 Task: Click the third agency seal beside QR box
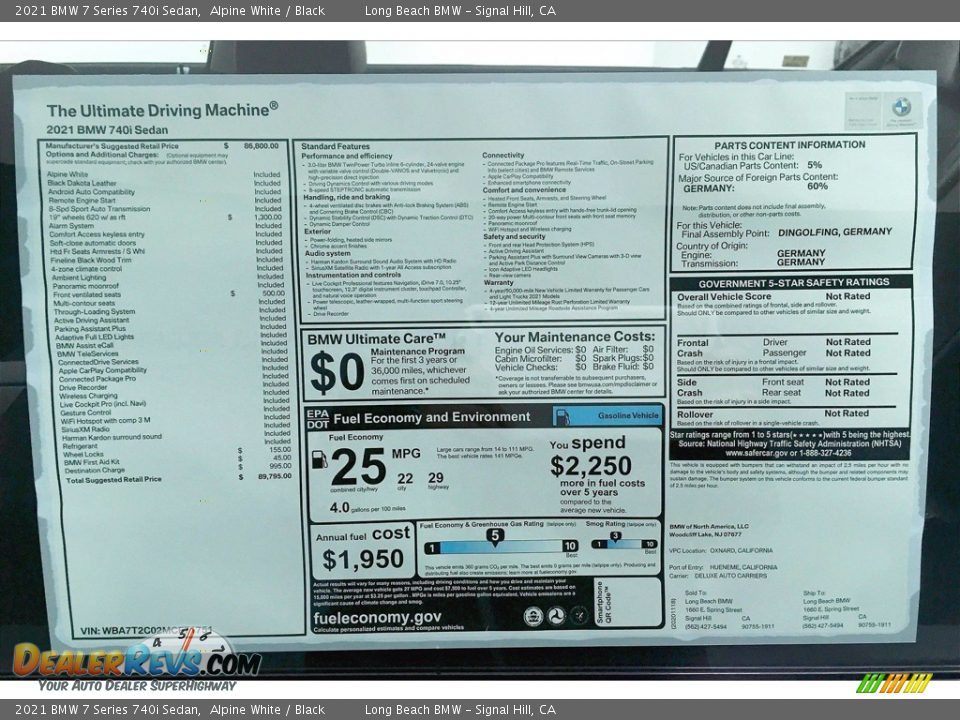(579, 615)
